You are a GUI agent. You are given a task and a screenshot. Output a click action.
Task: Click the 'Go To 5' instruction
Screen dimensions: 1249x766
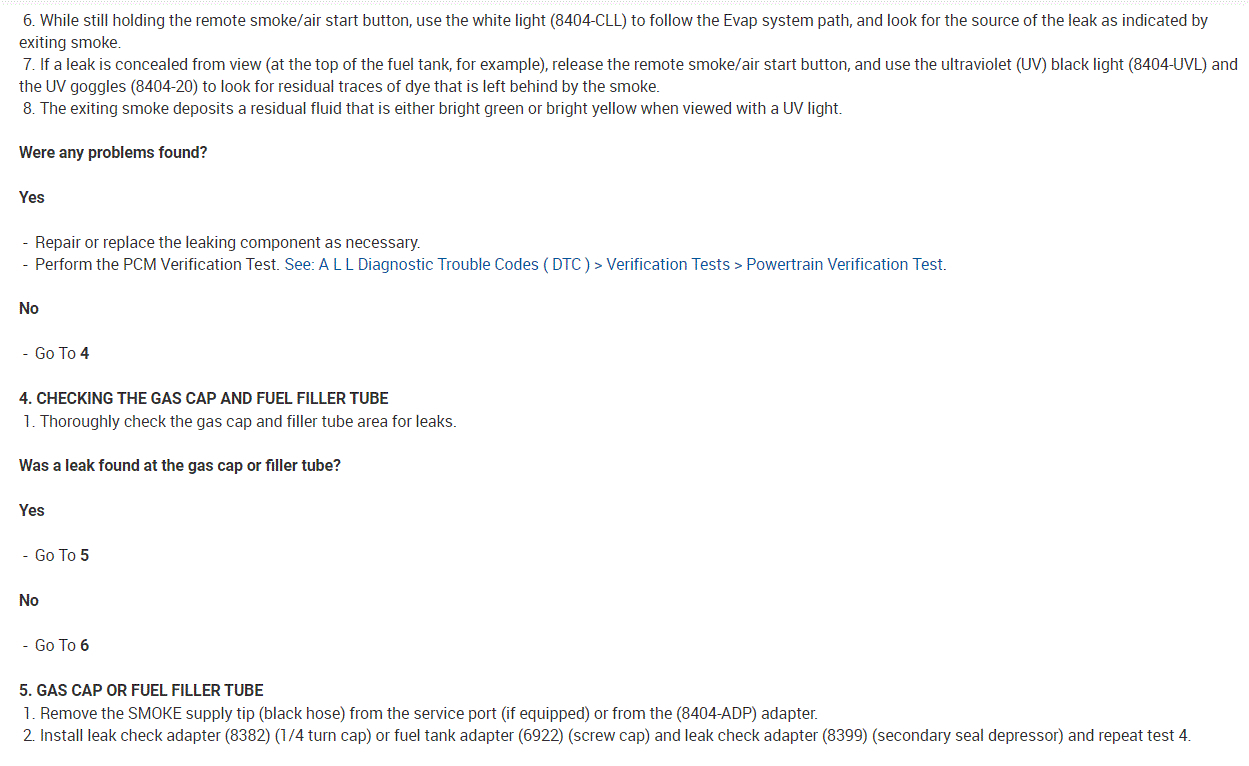click(x=62, y=555)
